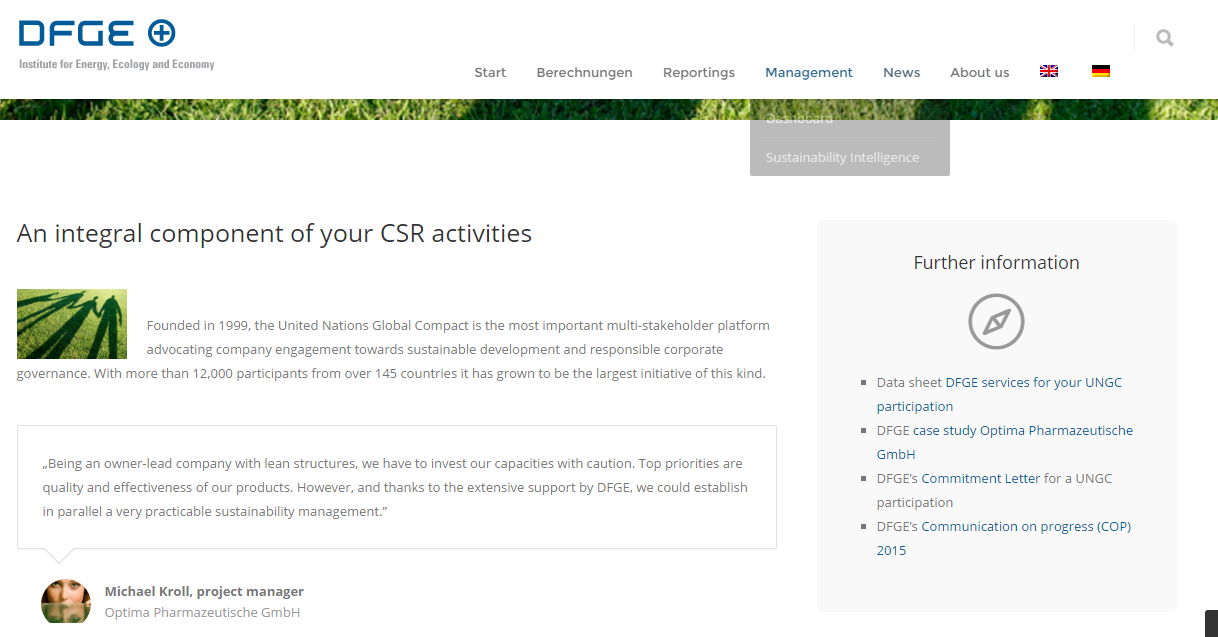
Task: Open case study Optima Pharmazeutische GmbH link
Action: tap(1022, 430)
